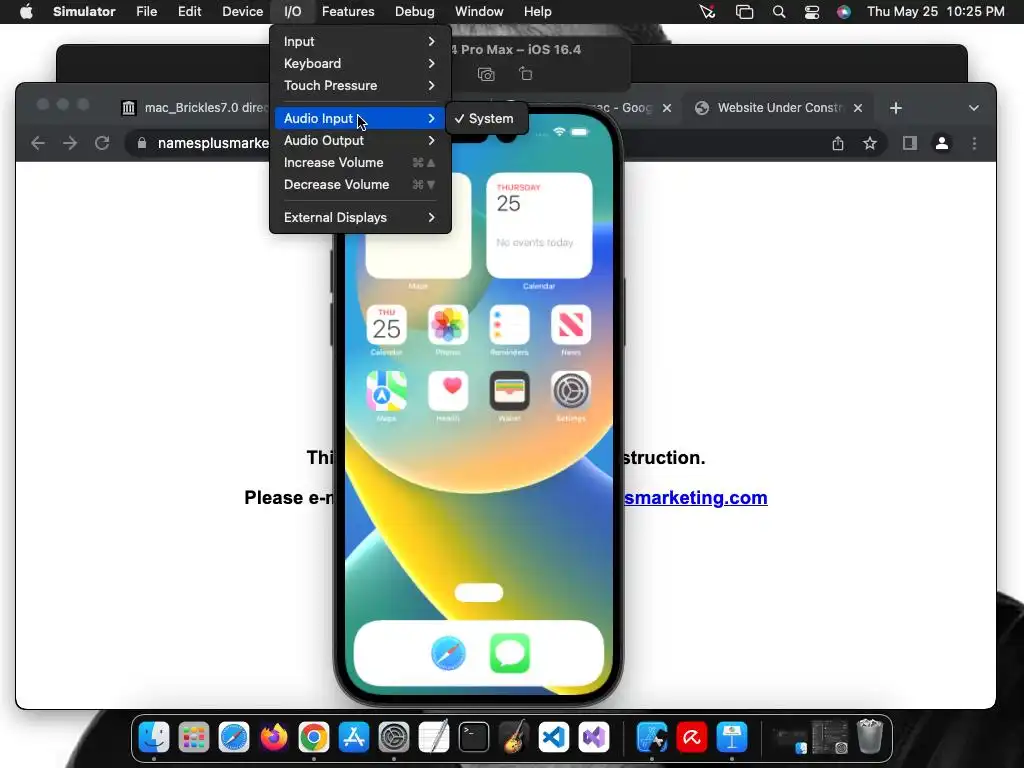Tap the Calendar widget showing Thursday 25
The width and height of the screenshot is (1024, 768).
(x=539, y=226)
